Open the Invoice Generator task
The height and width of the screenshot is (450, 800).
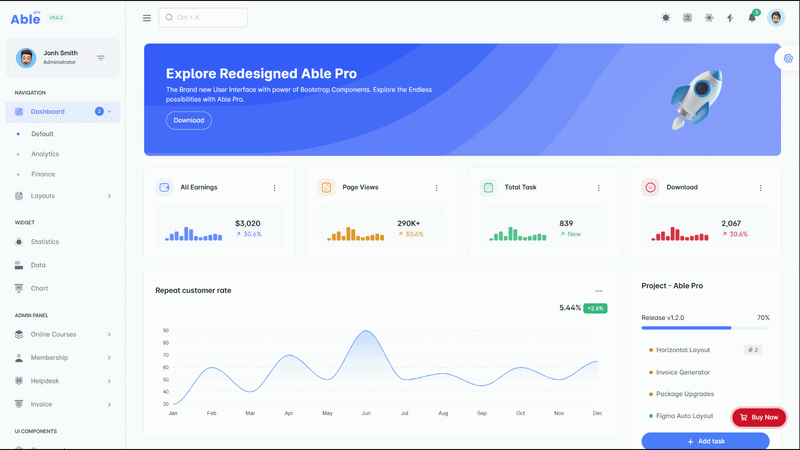[683, 372]
